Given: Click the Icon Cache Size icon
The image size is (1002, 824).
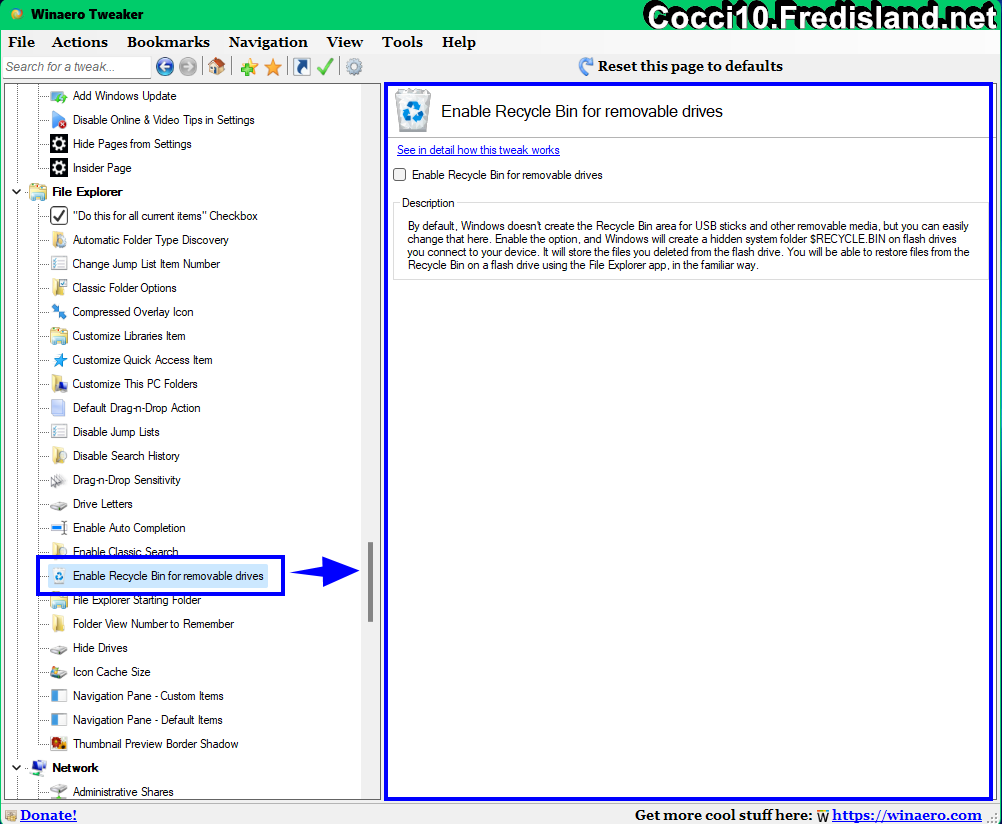Looking at the screenshot, I should (59, 672).
